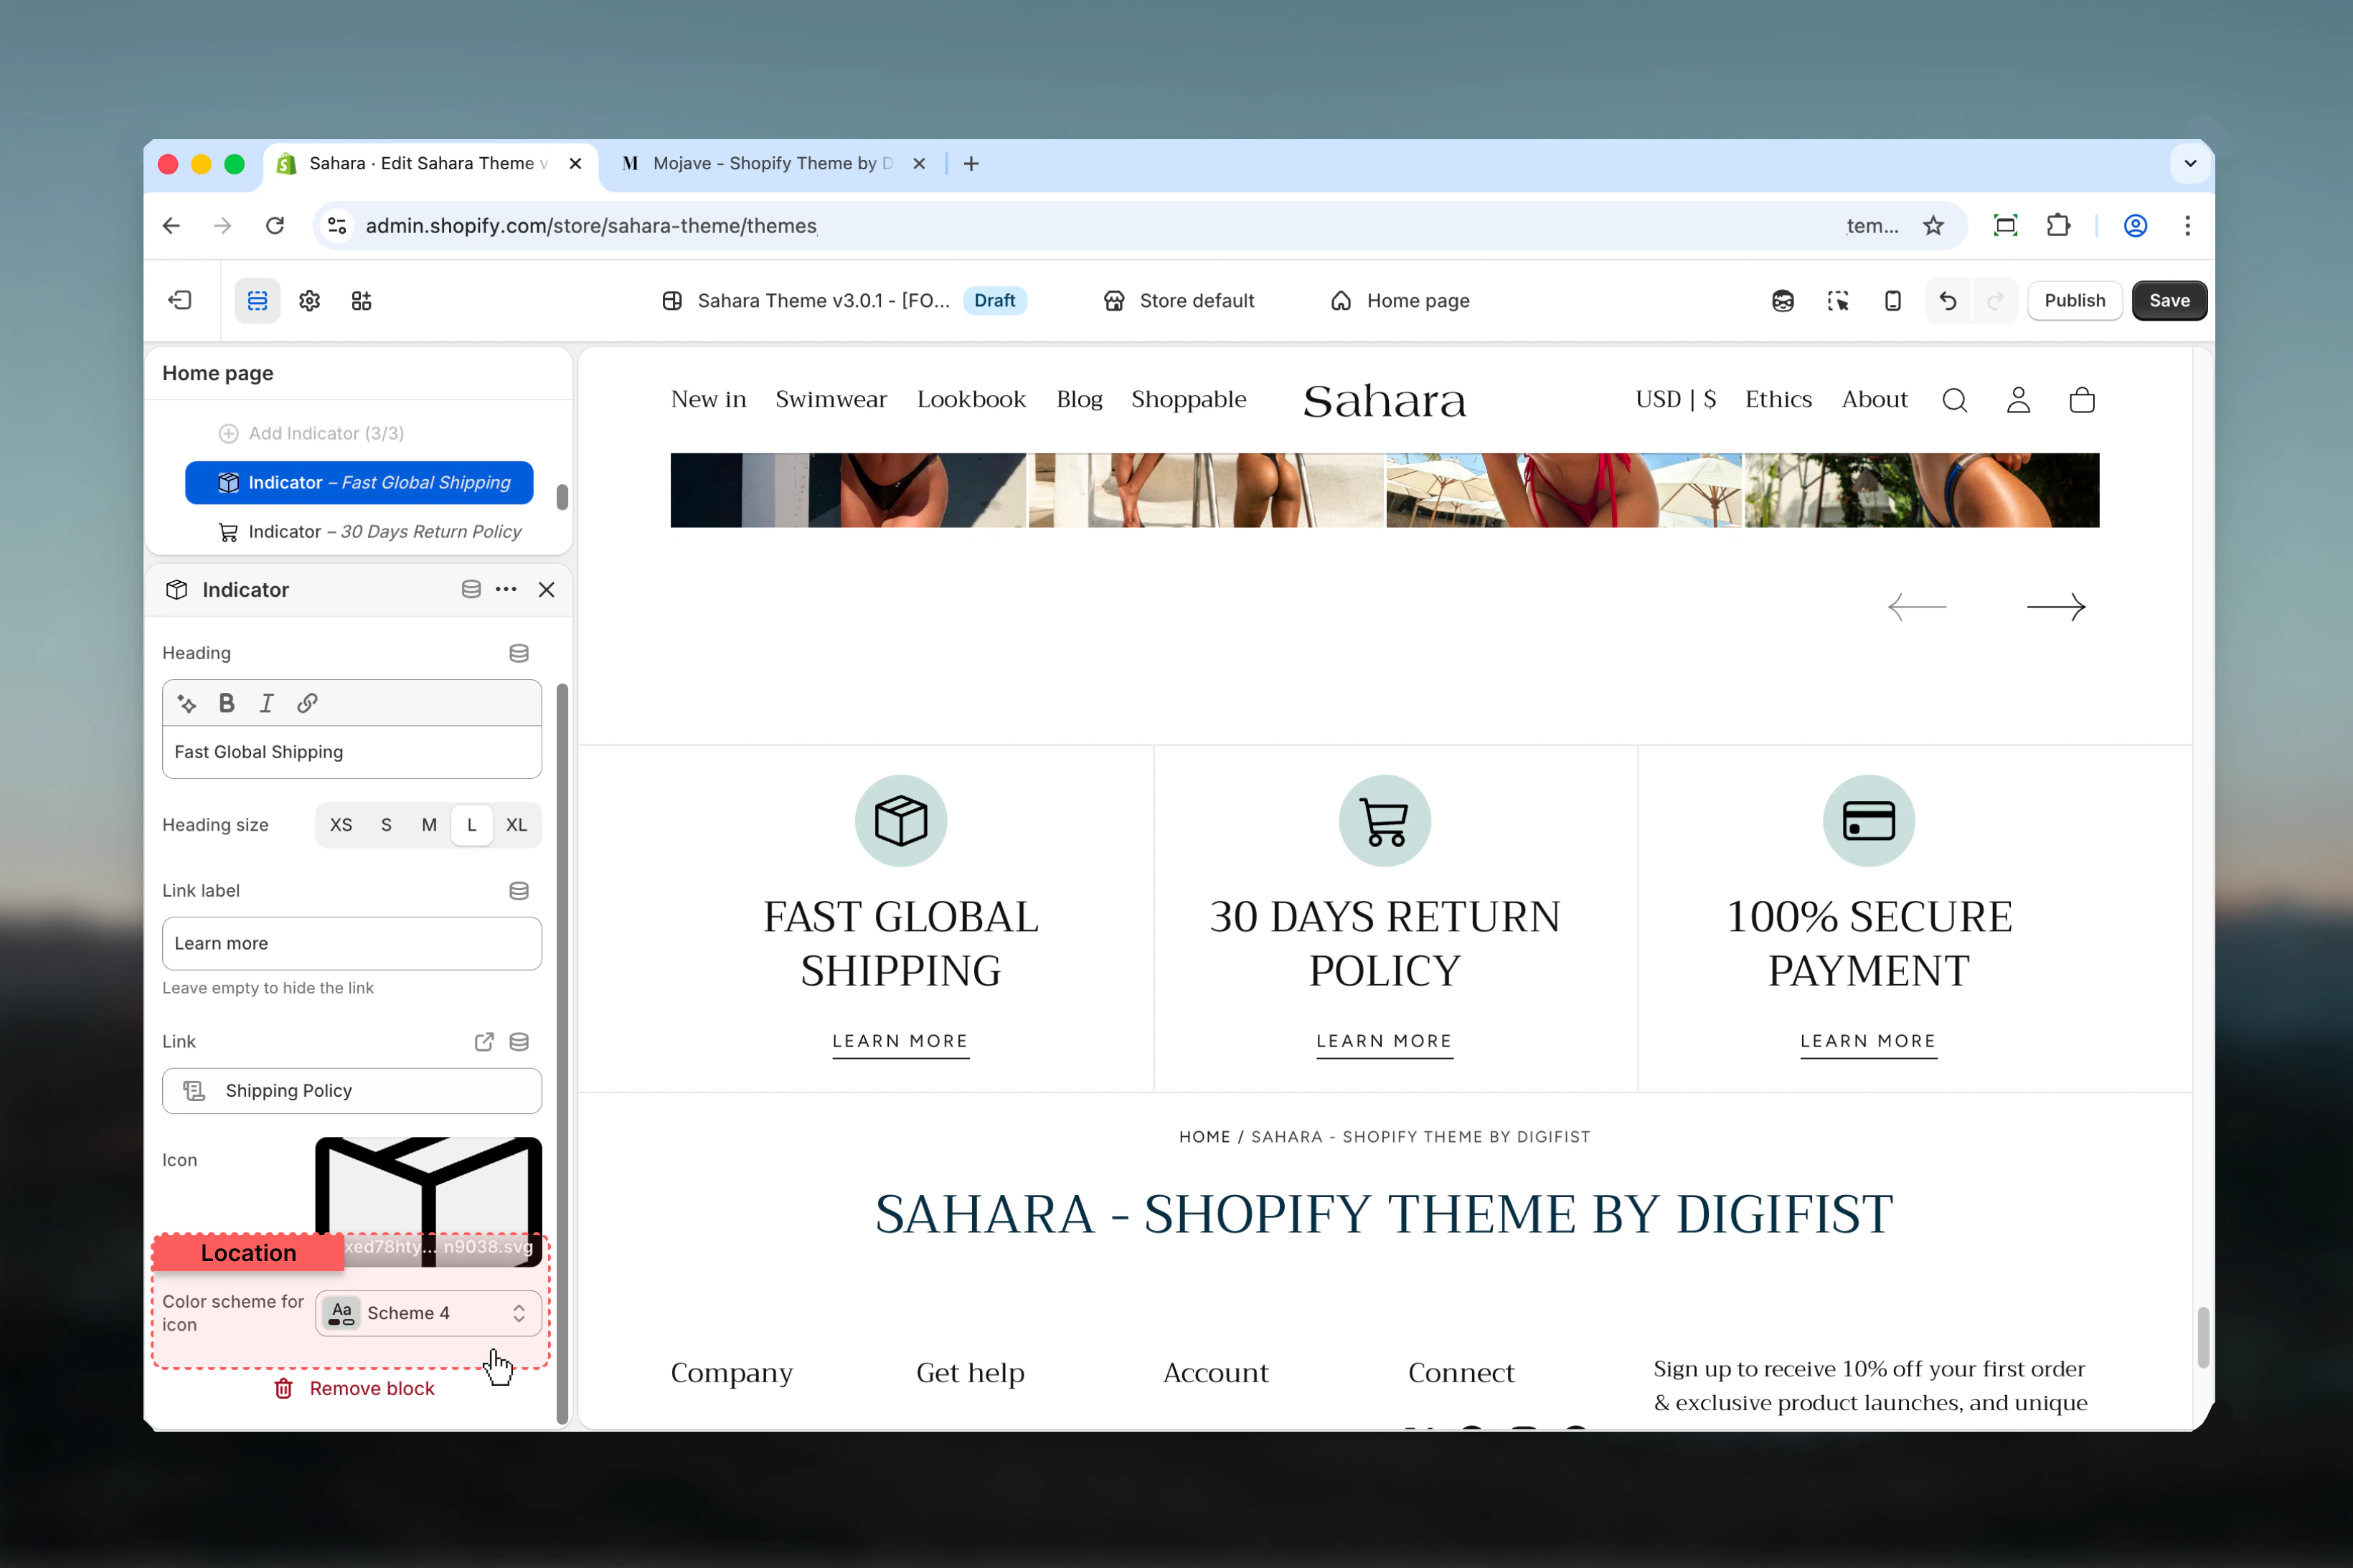The height and width of the screenshot is (1568, 2353).
Task: Close the Indicator settings panel
Action: (546, 589)
